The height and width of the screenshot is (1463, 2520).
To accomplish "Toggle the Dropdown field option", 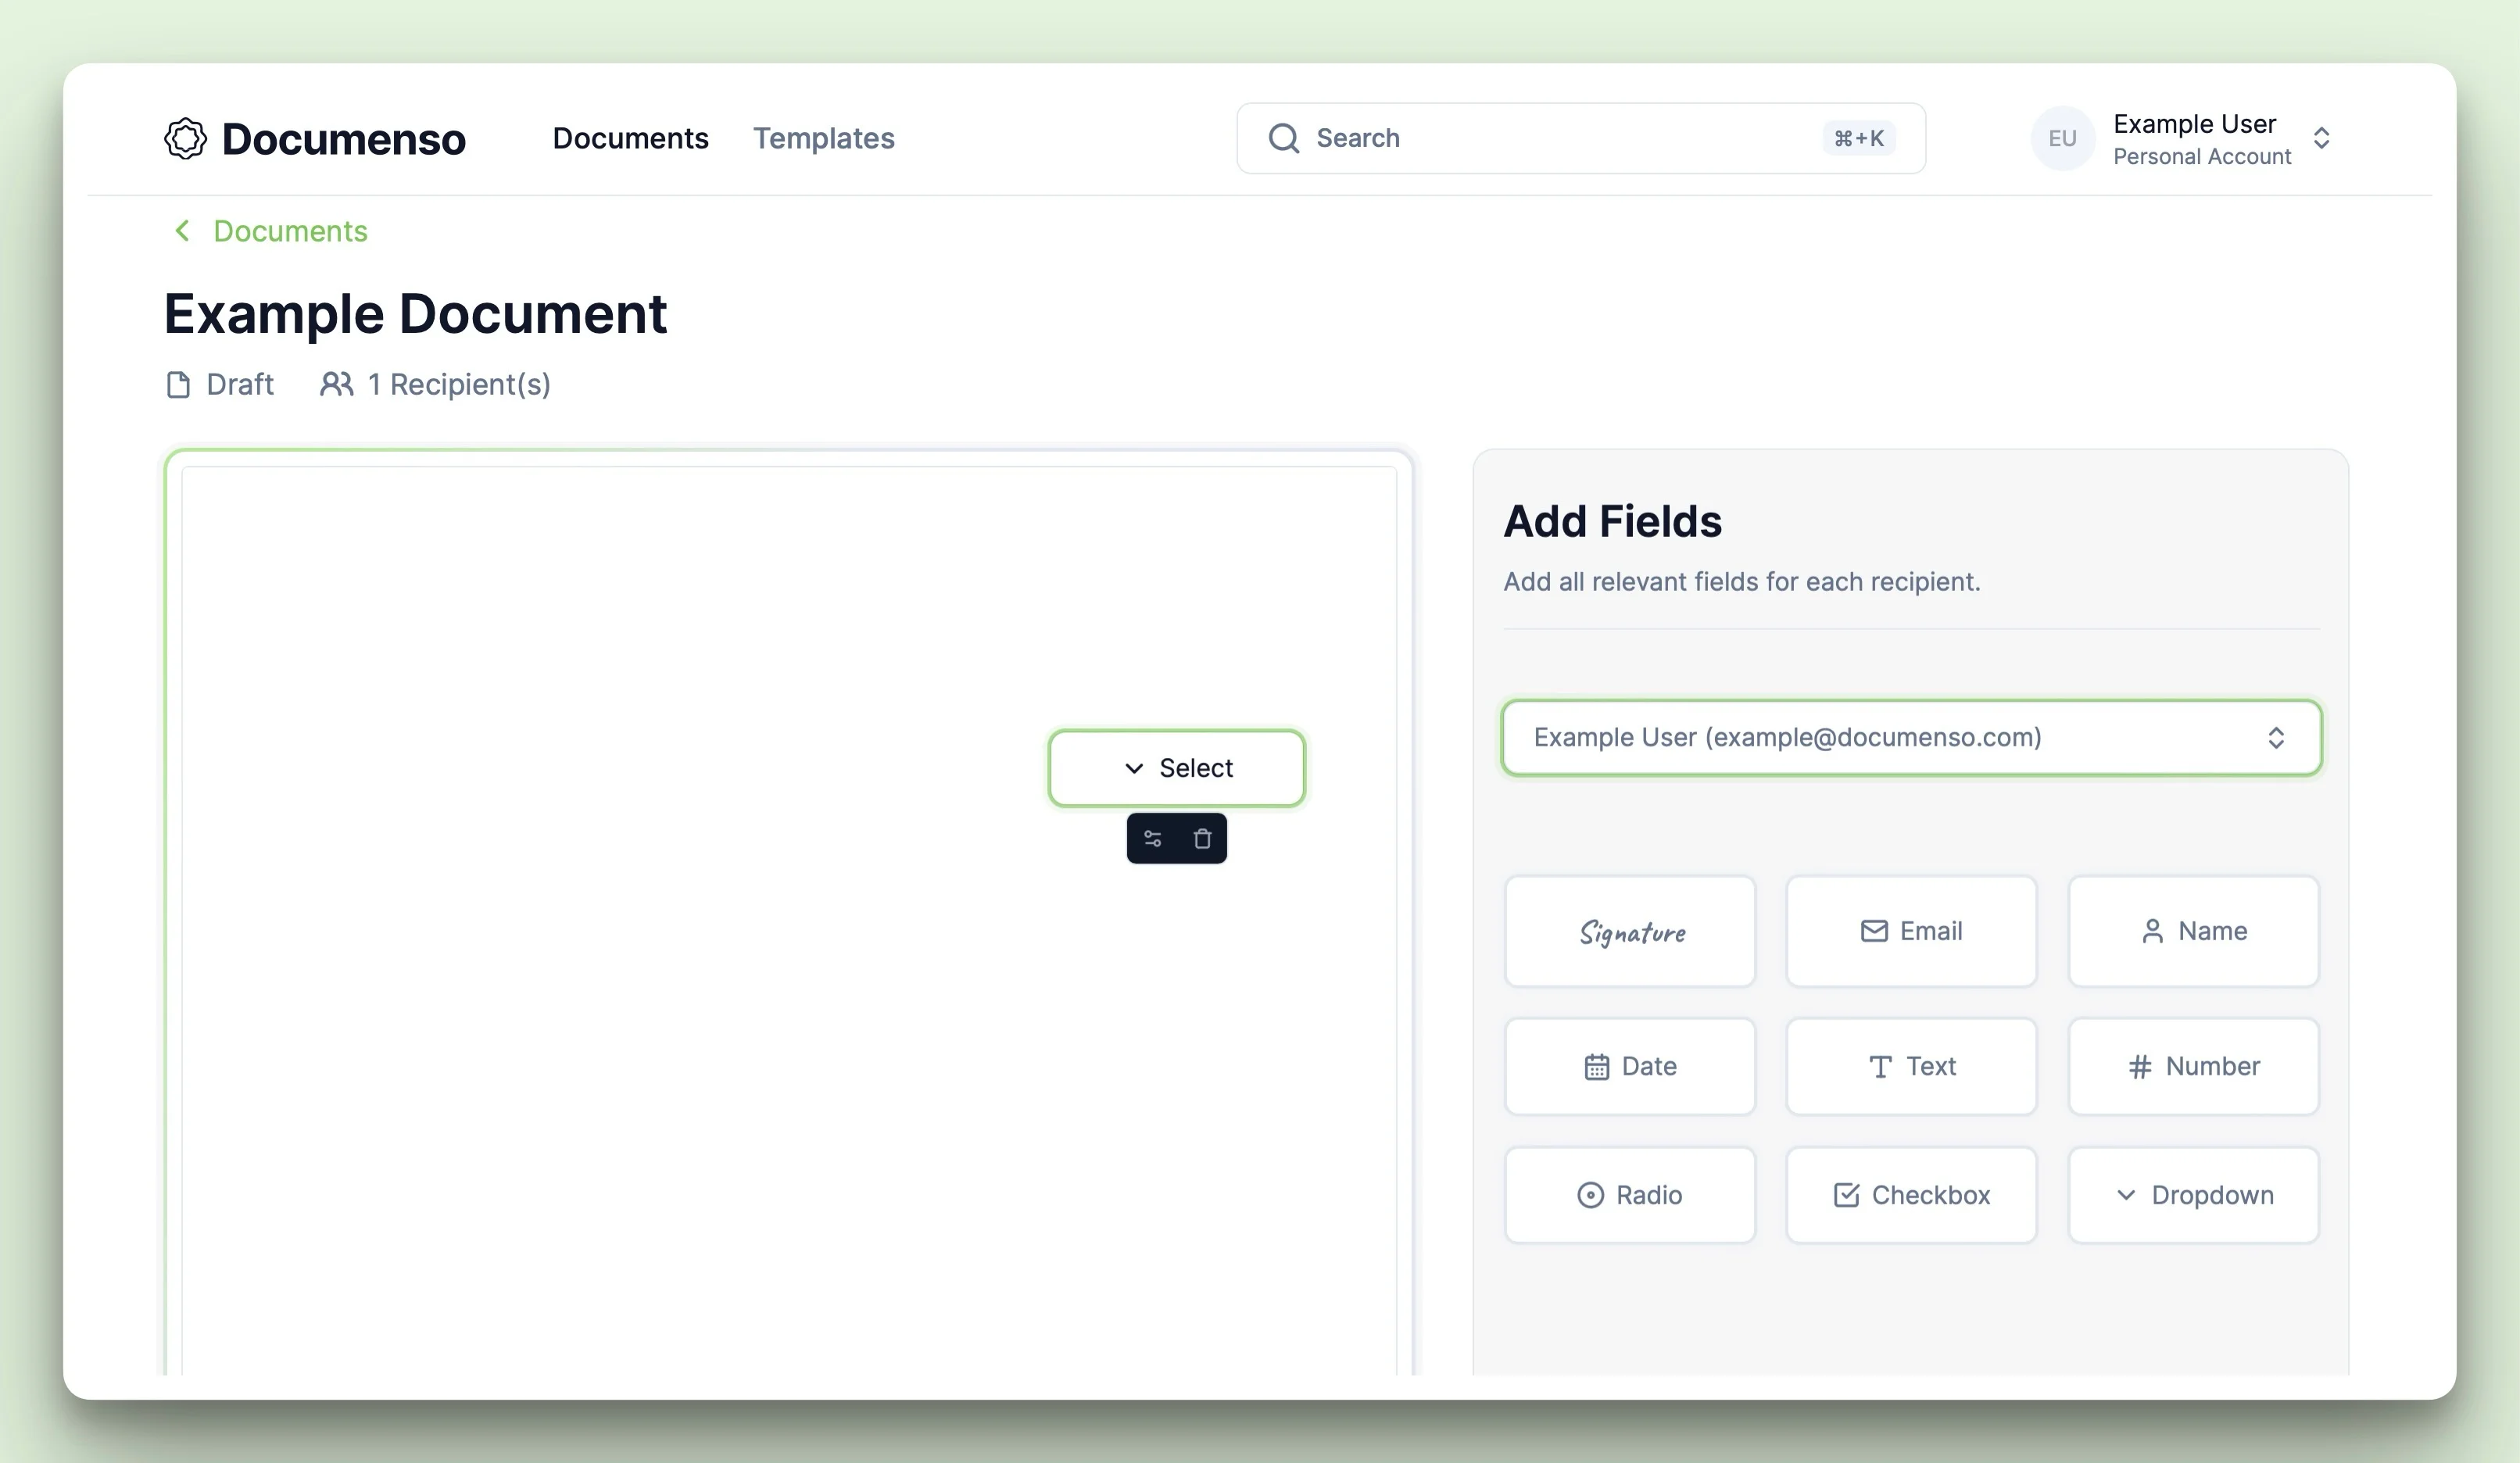I will [x=2192, y=1195].
